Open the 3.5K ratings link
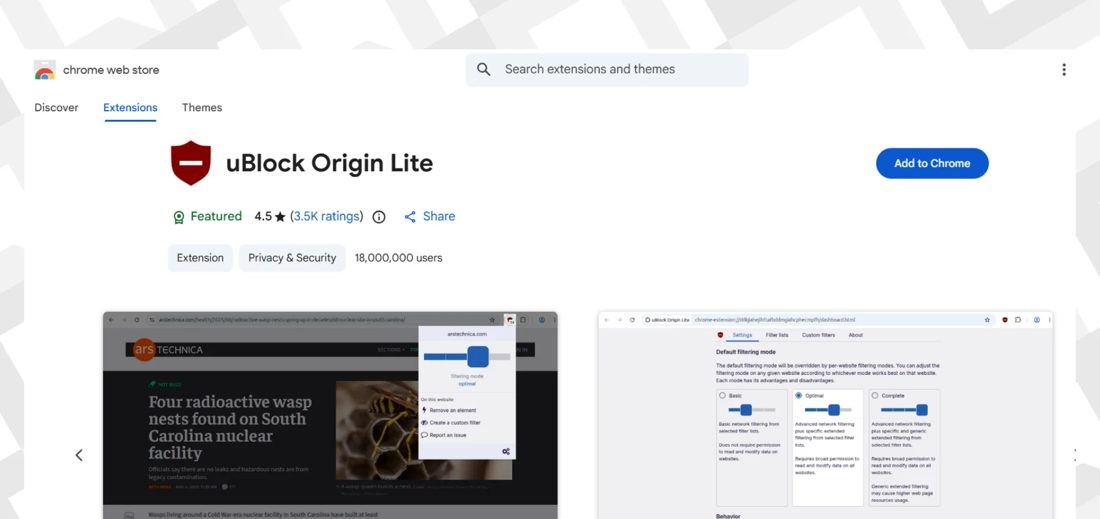Viewport: 1100px width, 519px height. pos(327,216)
